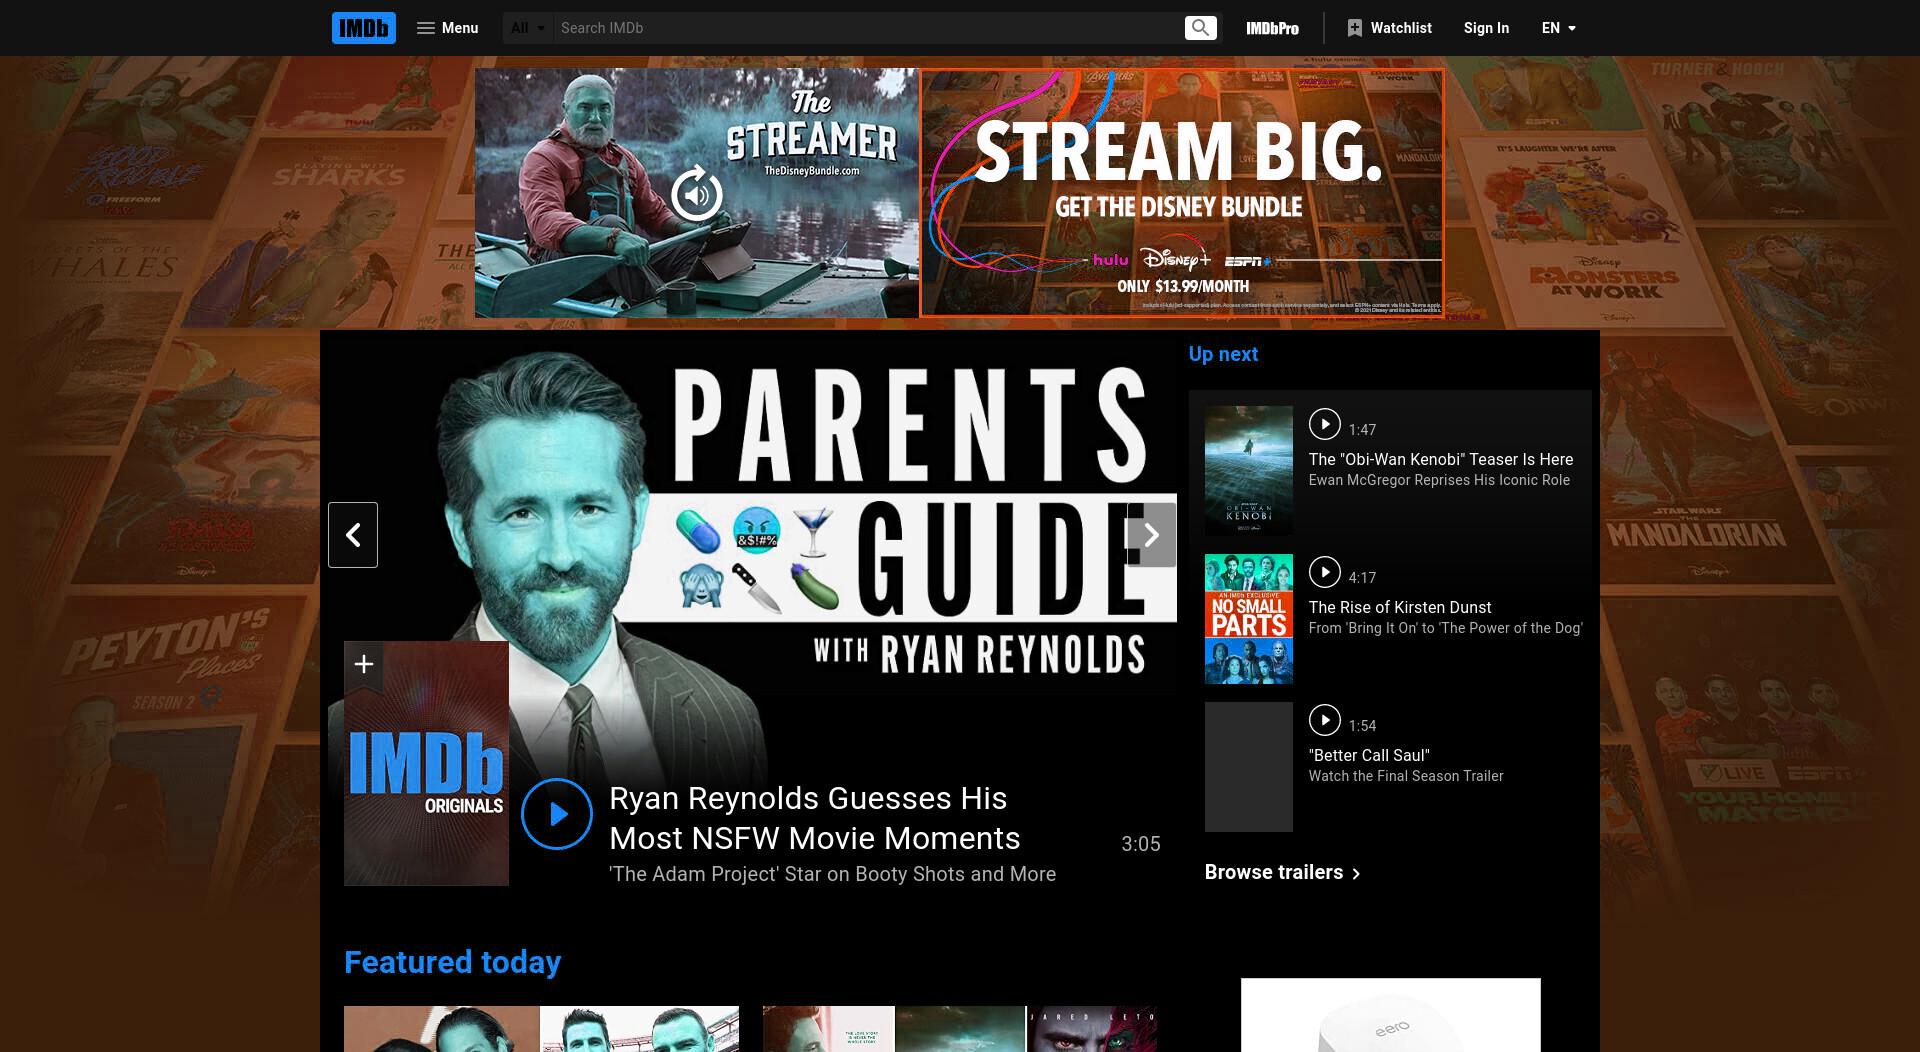Open the Watchlist
Viewport: 1920px width, 1052px height.
1389,28
